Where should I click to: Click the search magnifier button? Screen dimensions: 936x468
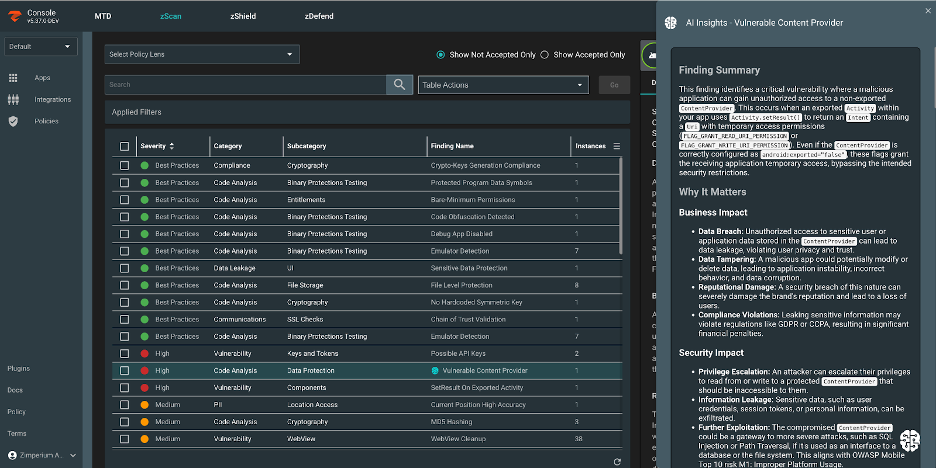(x=399, y=85)
